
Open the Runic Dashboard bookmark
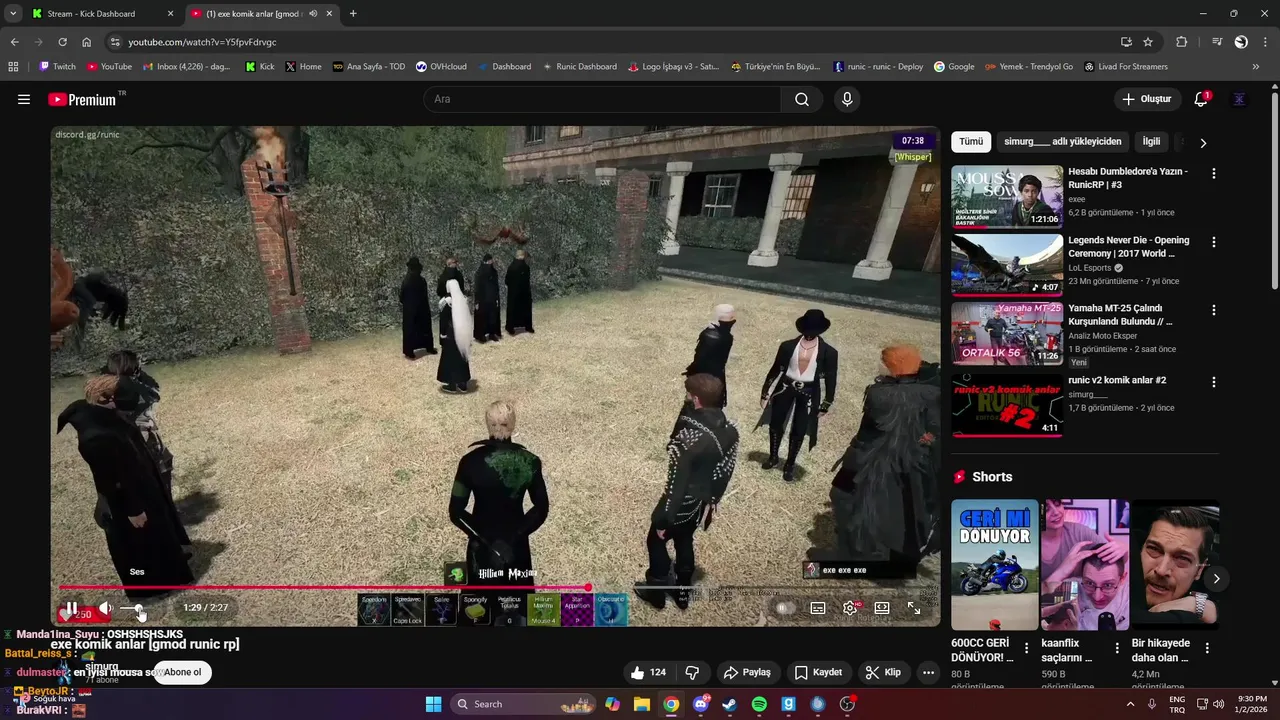(x=579, y=67)
